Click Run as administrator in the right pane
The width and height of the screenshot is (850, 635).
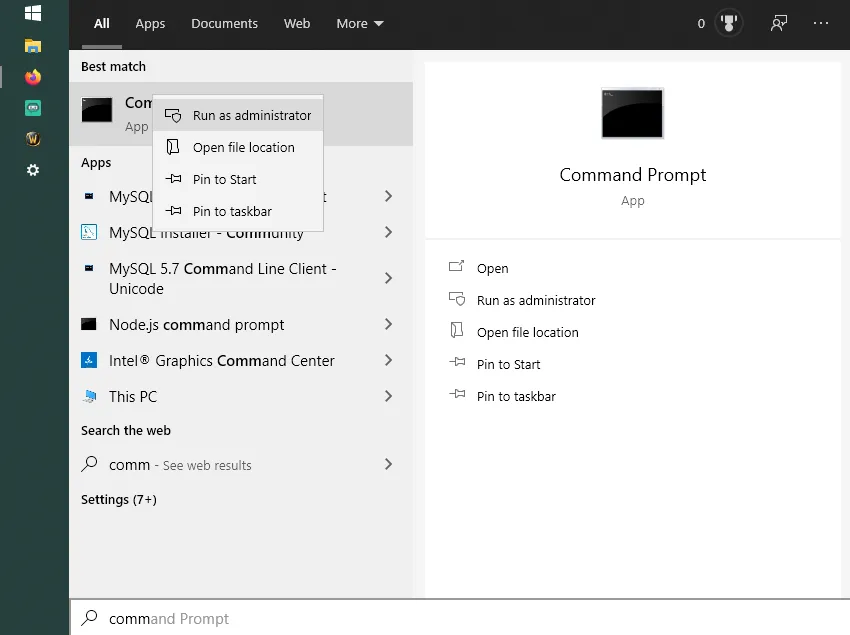pyautogui.click(x=536, y=300)
